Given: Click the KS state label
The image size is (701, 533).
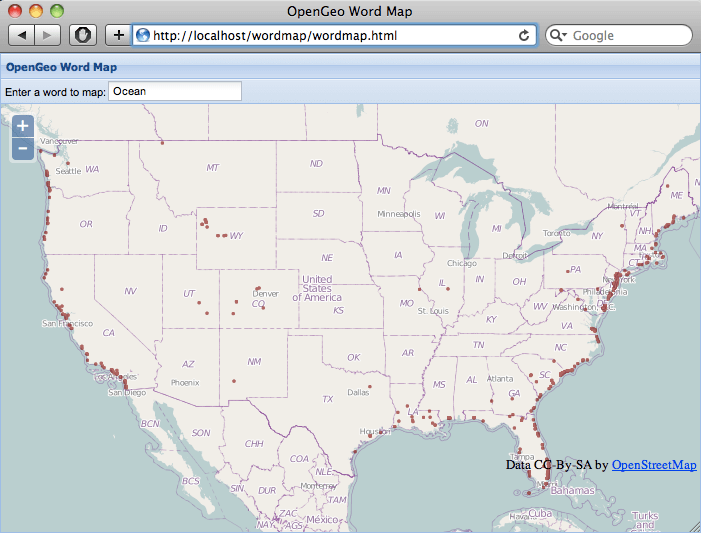Looking at the screenshot, I should (338, 310).
